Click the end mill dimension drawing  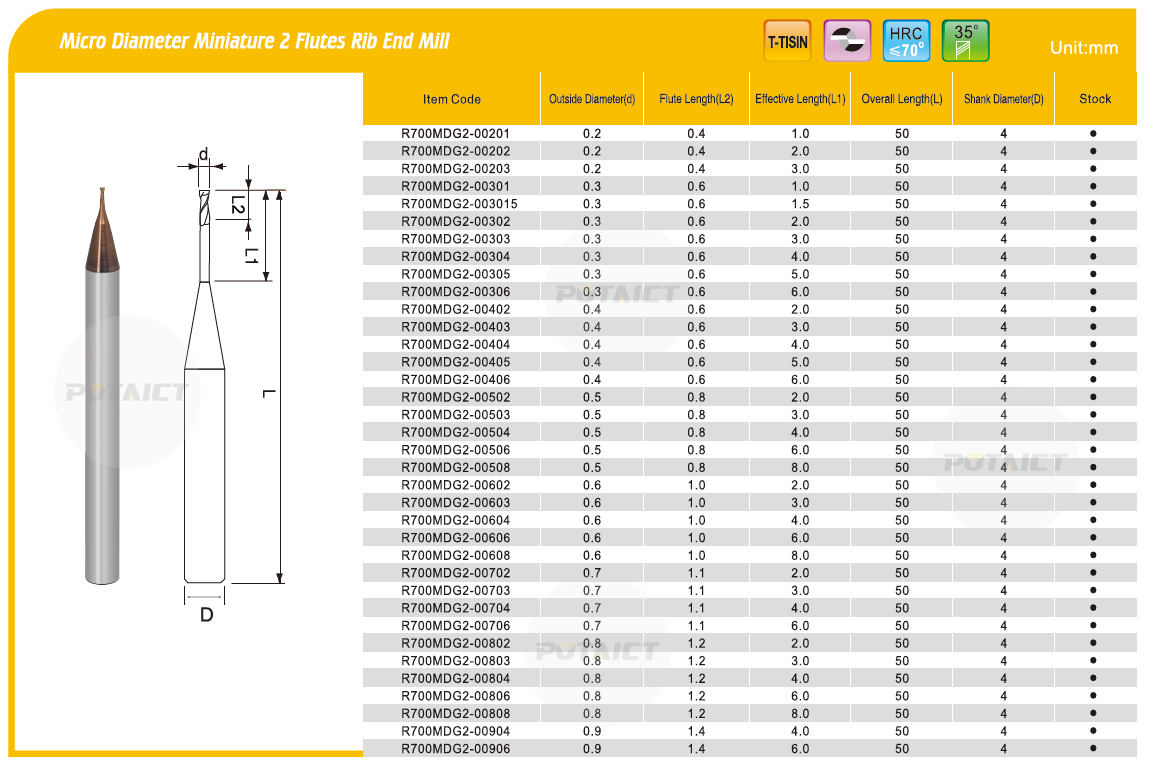tap(231, 385)
